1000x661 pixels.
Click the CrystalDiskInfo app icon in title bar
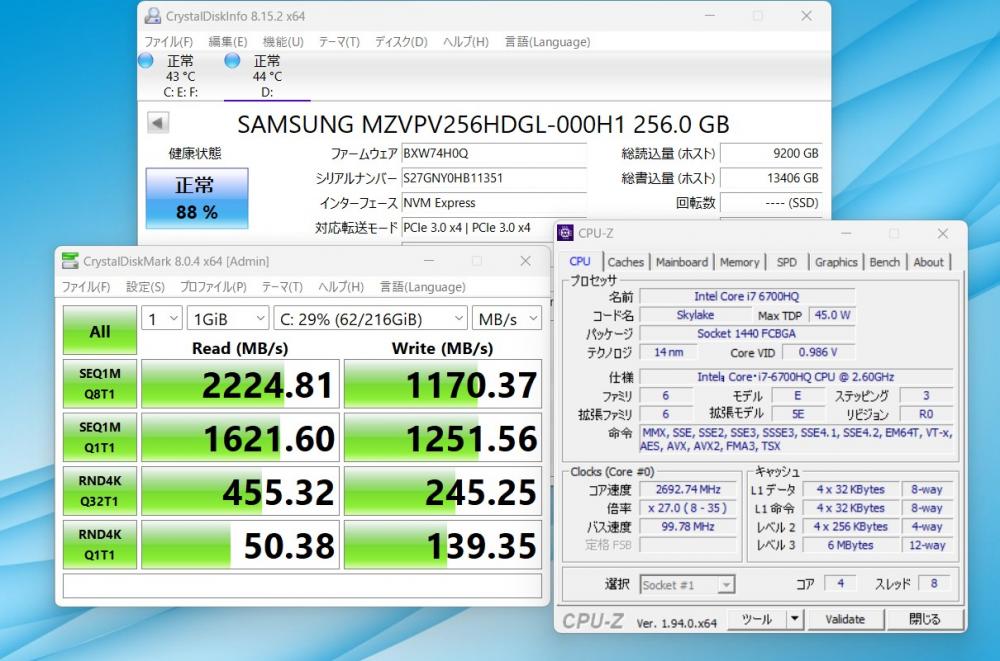point(152,16)
